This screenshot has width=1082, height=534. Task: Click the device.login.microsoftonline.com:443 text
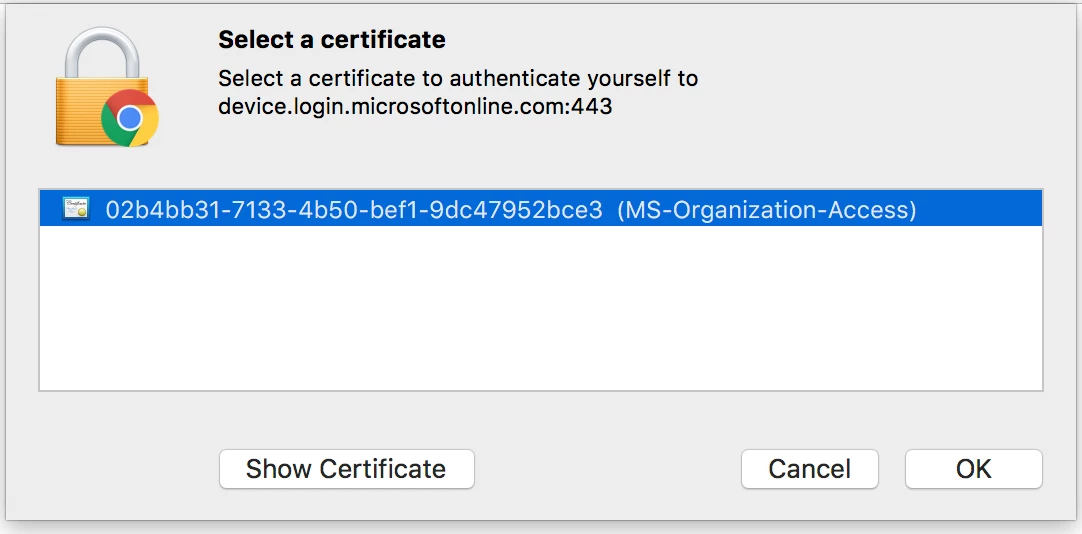pyautogui.click(x=415, y=106)
